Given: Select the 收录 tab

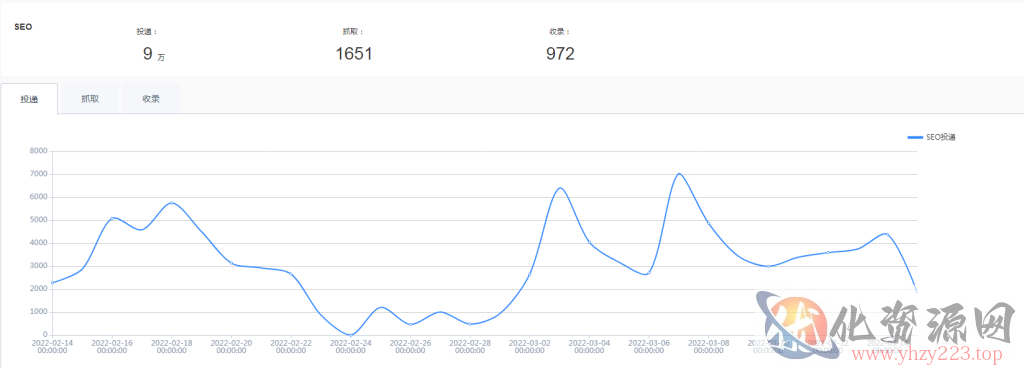Looking at the screenshot, I should [x=152, y=99].
